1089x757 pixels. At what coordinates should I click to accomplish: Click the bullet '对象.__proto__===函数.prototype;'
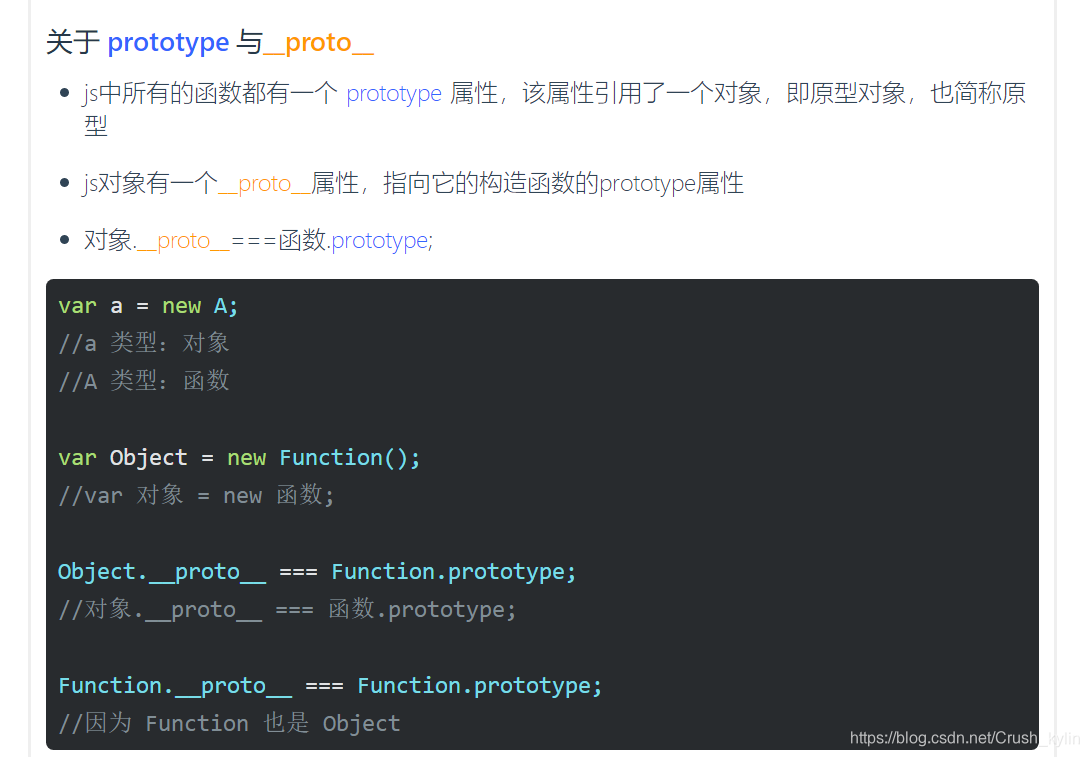point(258,240)
